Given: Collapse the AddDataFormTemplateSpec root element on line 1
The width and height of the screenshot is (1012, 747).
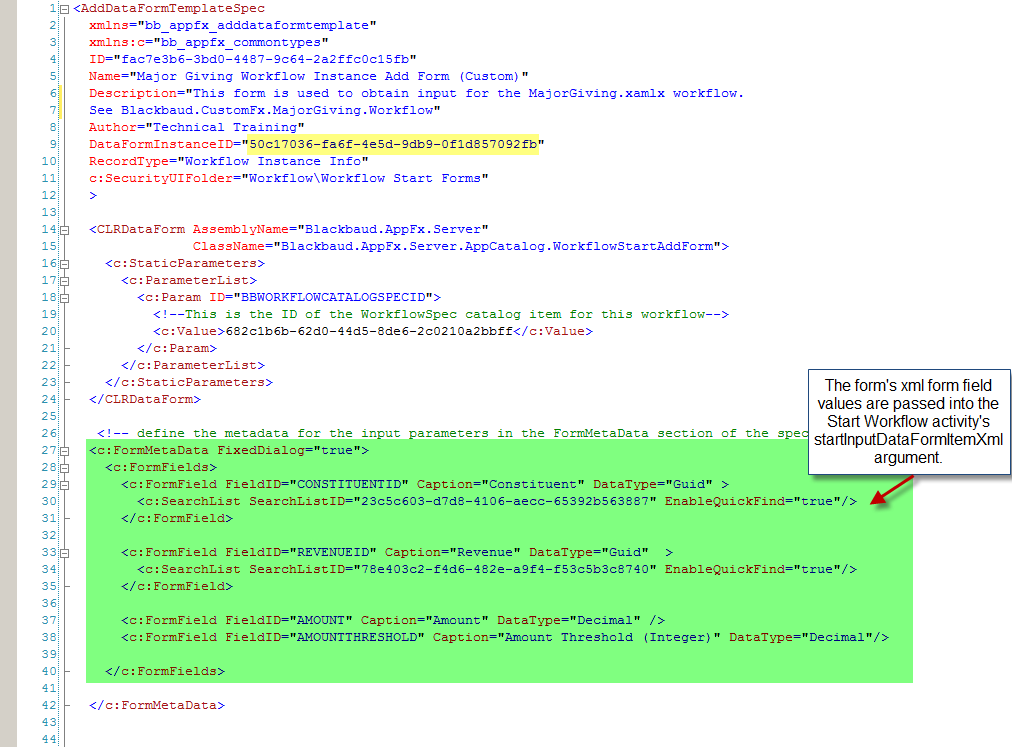Looking at the screenshot, I should [x=64, y=9].
